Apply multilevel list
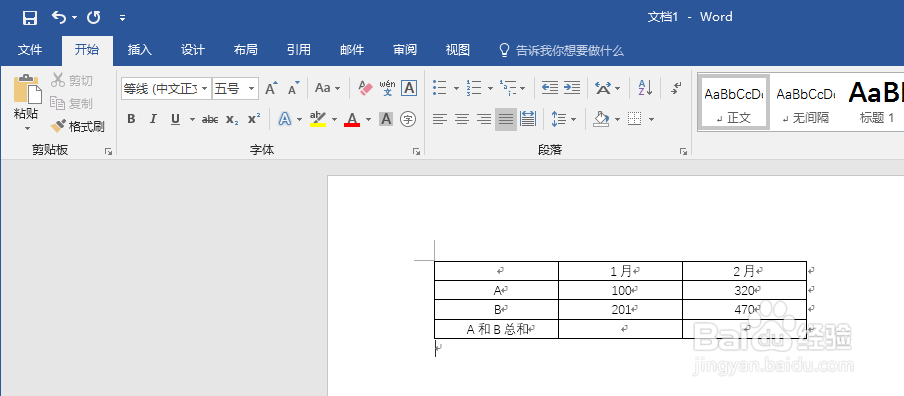The height and width of the screenshot is (396, 904). click(x=508, y=88)
